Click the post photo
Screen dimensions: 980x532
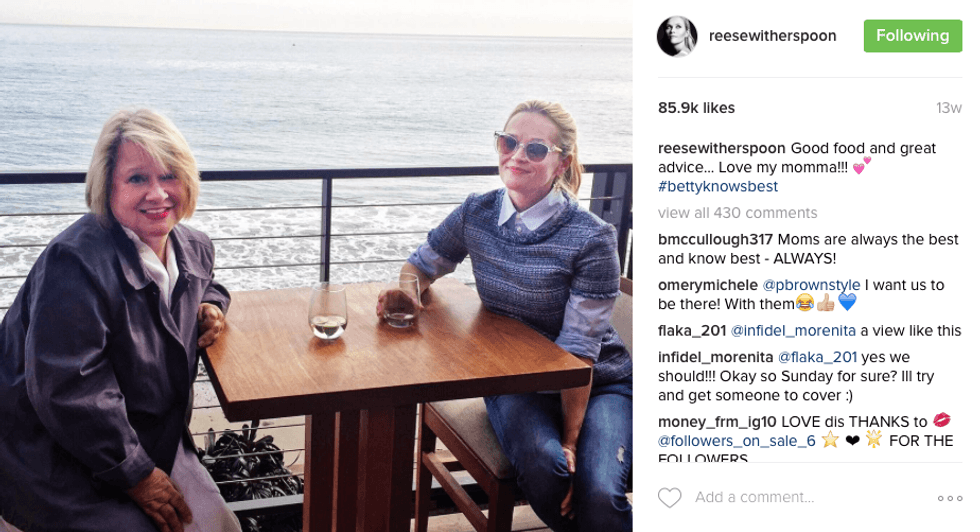(x=316, y=266)
